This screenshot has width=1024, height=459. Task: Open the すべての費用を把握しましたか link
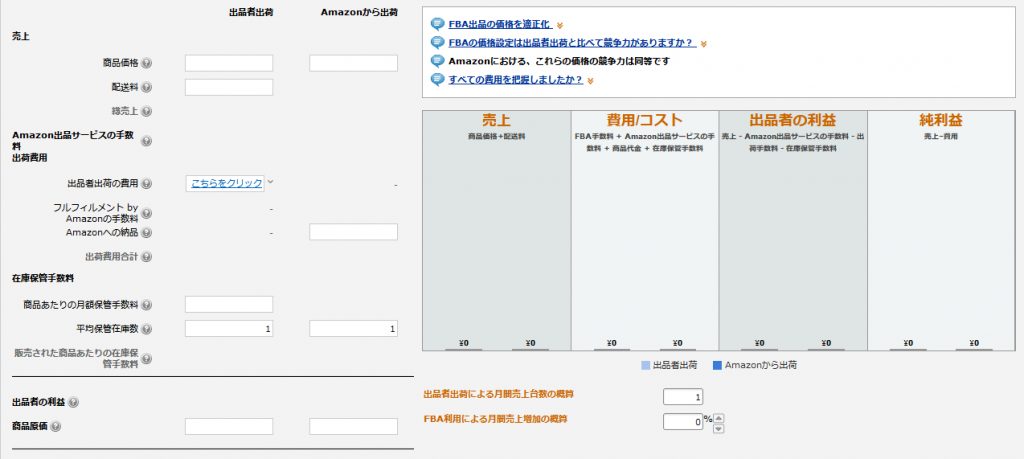point(516,80)
